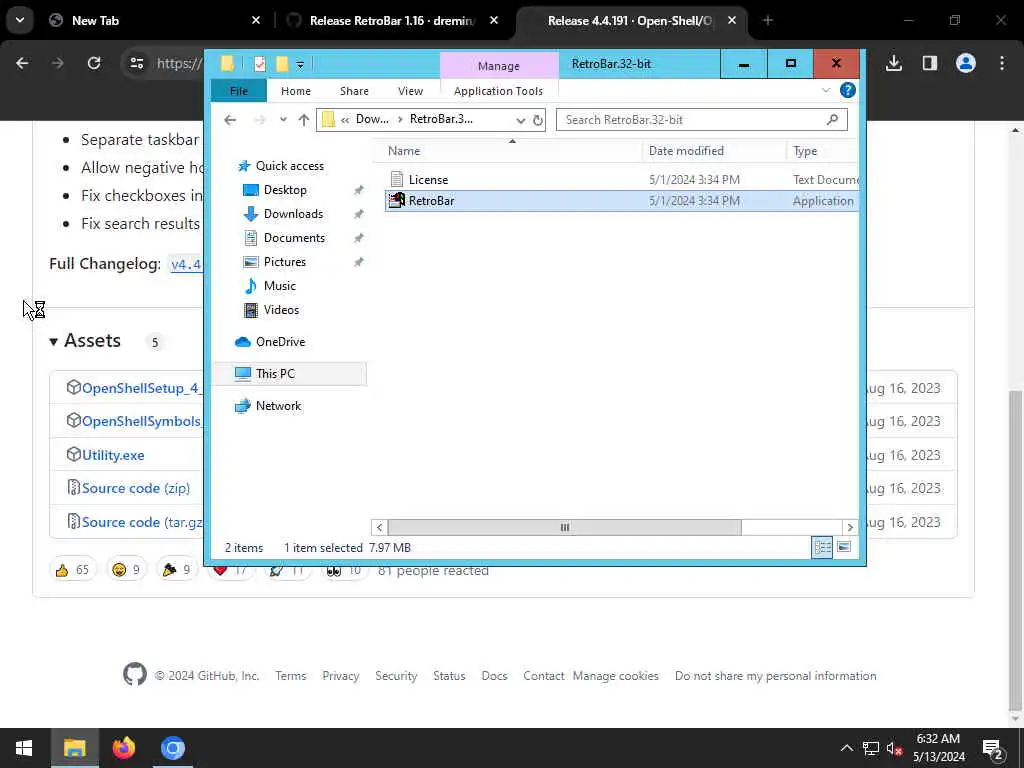This screenshot has height=768, width=1024.
Task: Select OneDrive in navigation pane
Action: (x=280, y=342)
